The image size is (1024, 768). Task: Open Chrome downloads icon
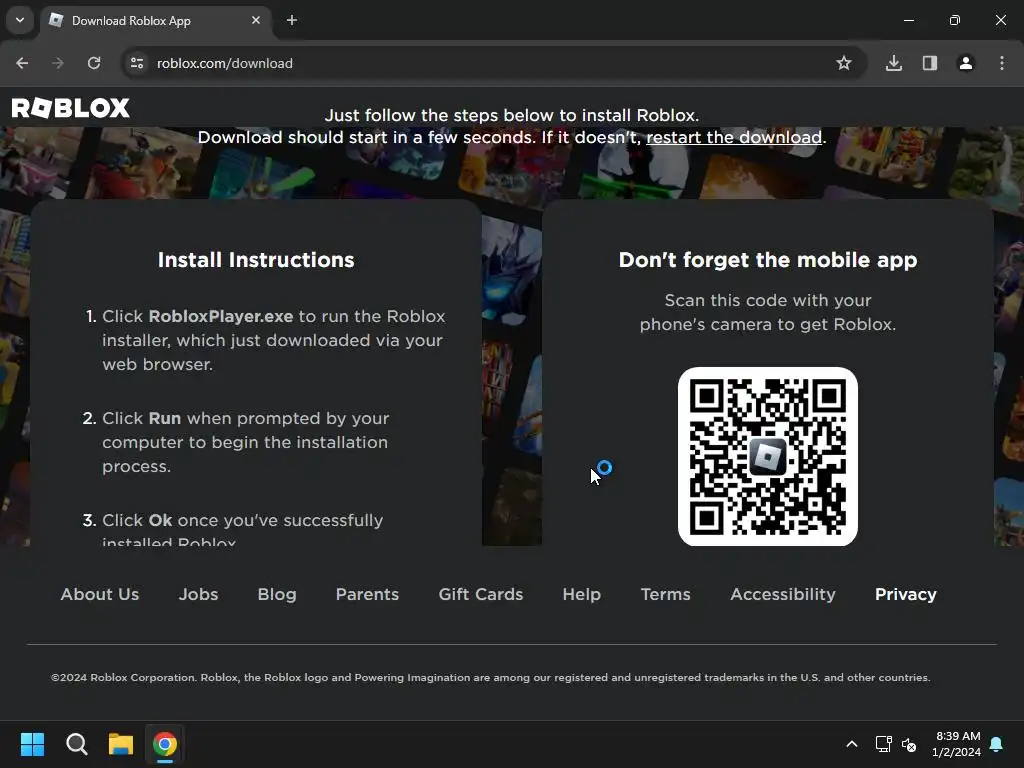(x=894, y=63)
